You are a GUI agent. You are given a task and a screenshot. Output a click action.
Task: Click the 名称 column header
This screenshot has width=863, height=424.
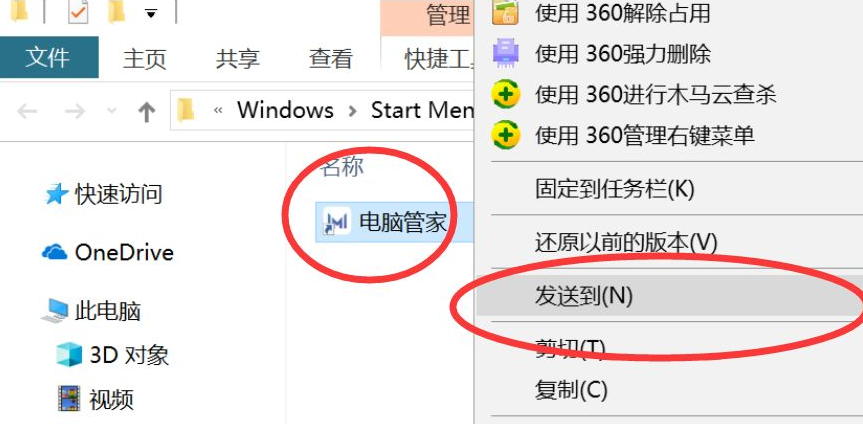pos(342,167)
